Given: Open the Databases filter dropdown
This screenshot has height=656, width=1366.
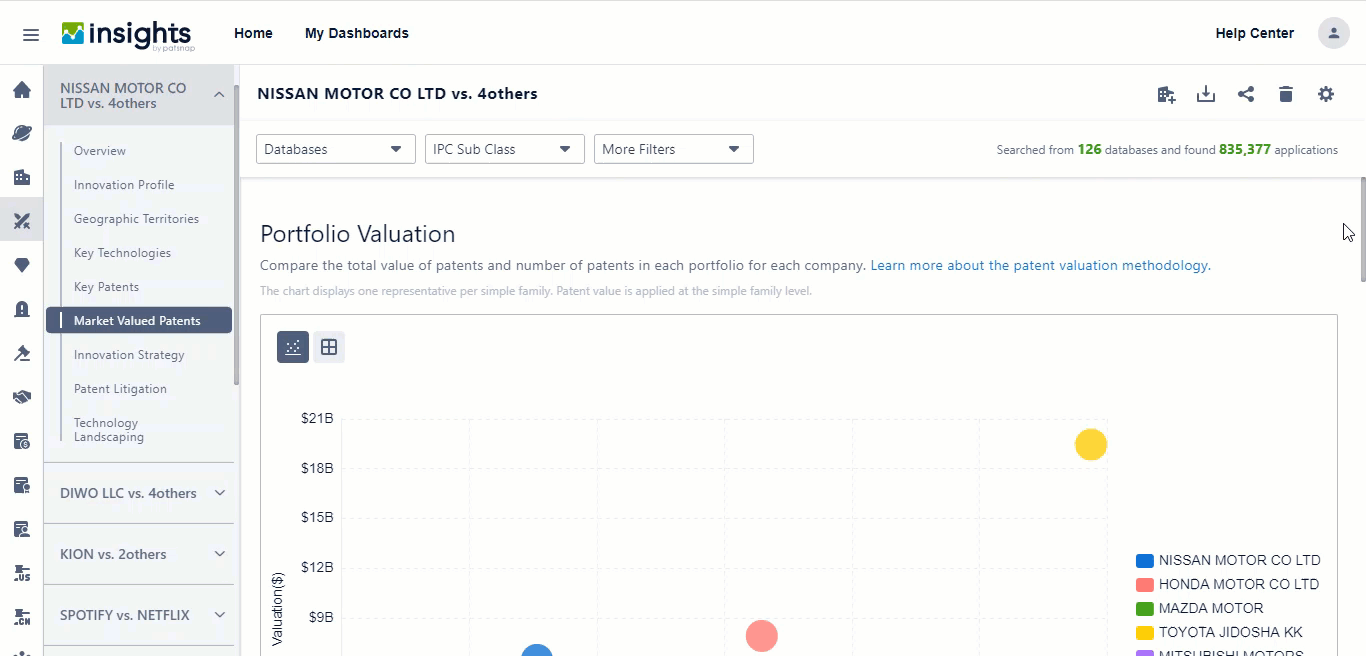Looking at the screenshot, I should (x=335, y=148).
